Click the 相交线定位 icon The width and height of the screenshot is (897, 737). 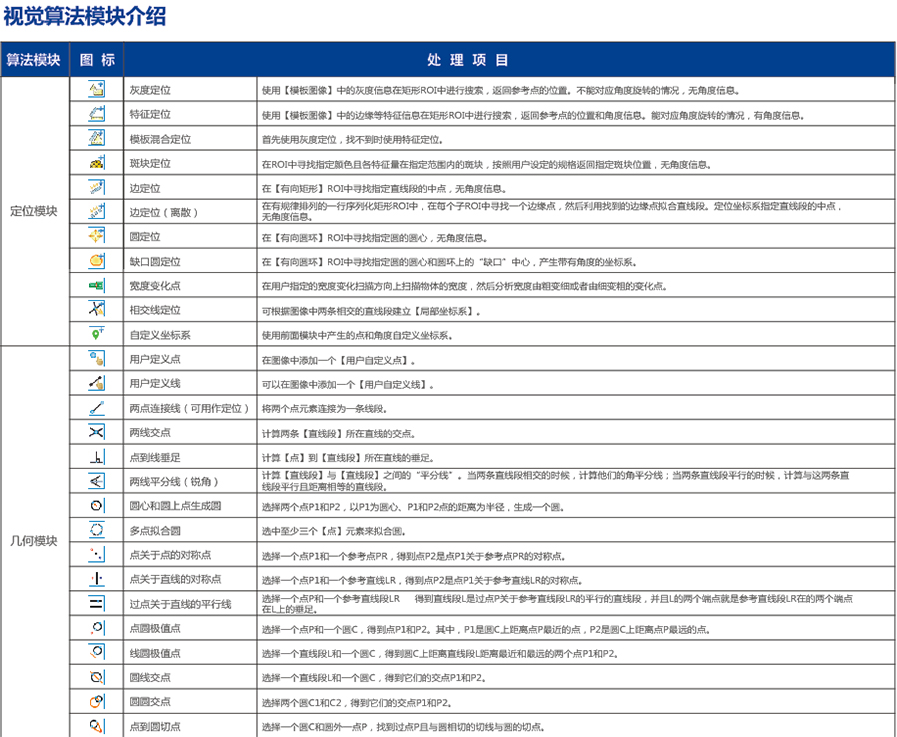[97, 310]
